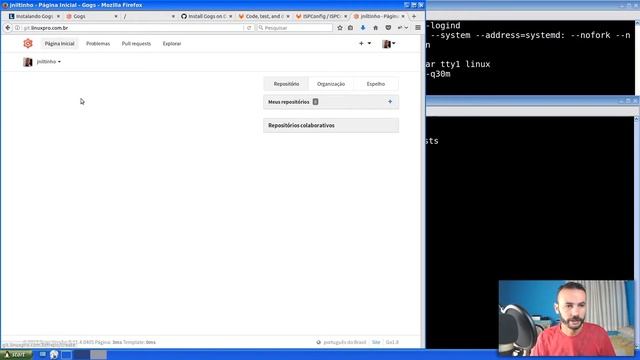Click the show desktop icon on taskbar

point(42,354)
